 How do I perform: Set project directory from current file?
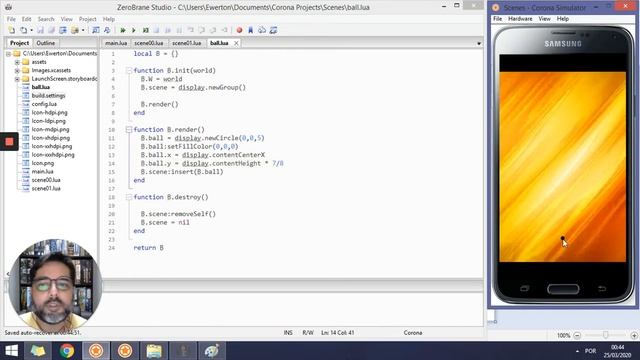[x=63, y=30]
